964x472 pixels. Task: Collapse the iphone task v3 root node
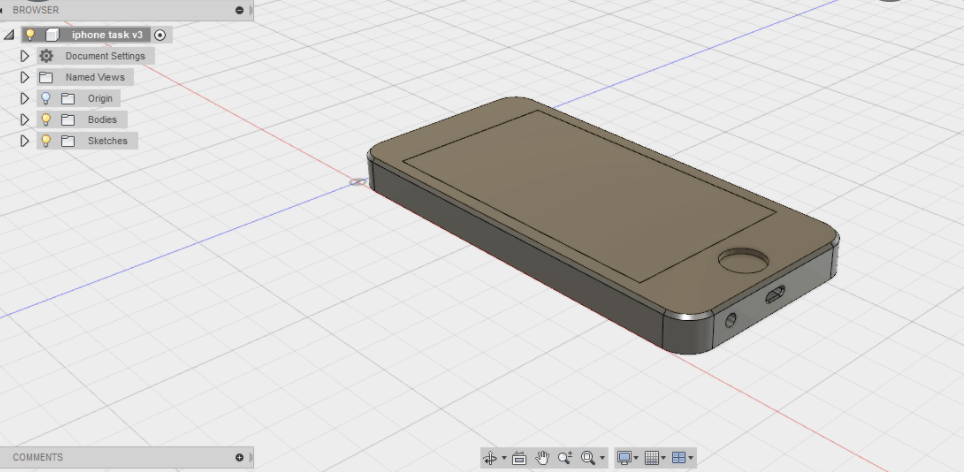(9, 35)
